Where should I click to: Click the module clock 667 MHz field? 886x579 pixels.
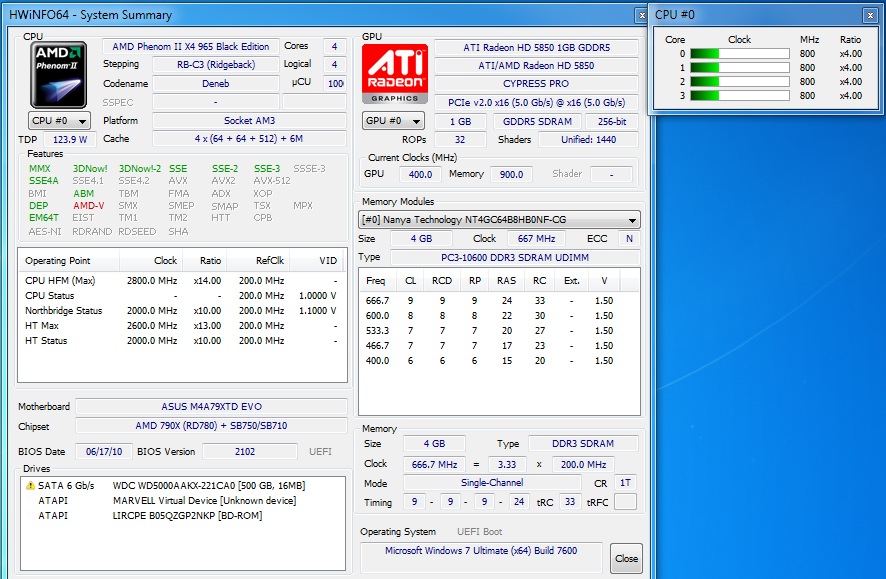point(536,238)
